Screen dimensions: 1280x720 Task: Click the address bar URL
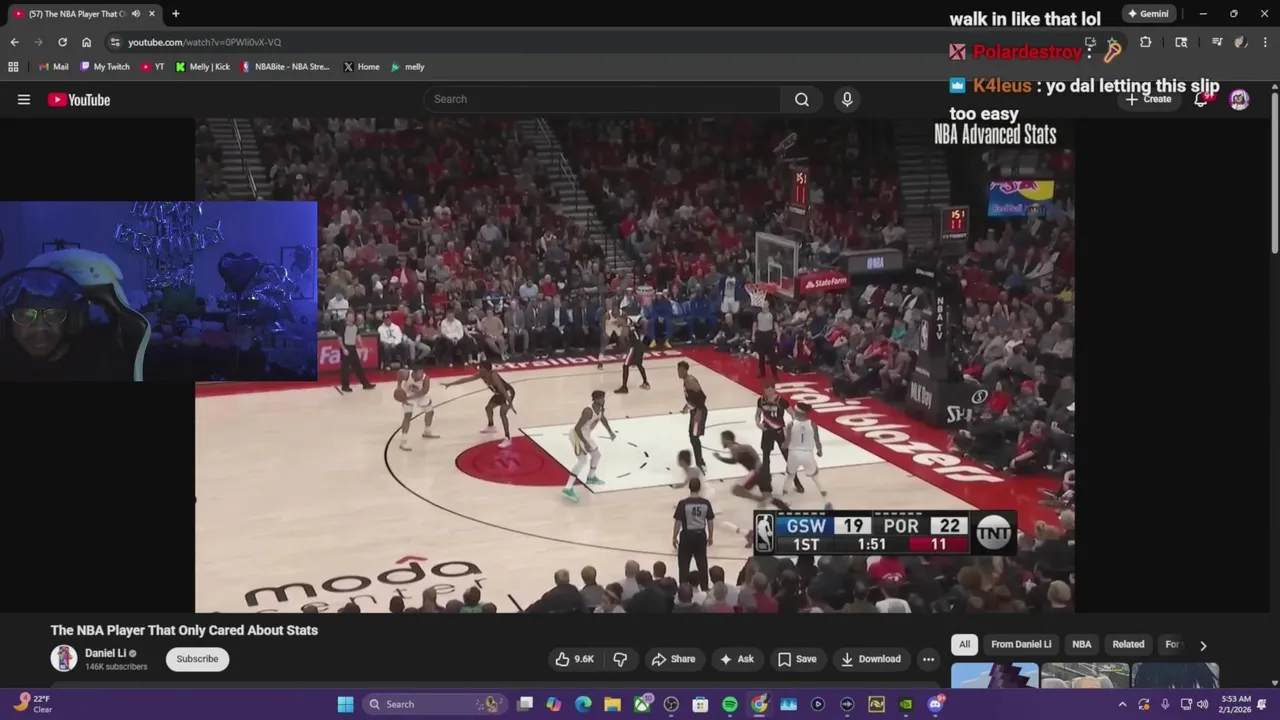204,42
